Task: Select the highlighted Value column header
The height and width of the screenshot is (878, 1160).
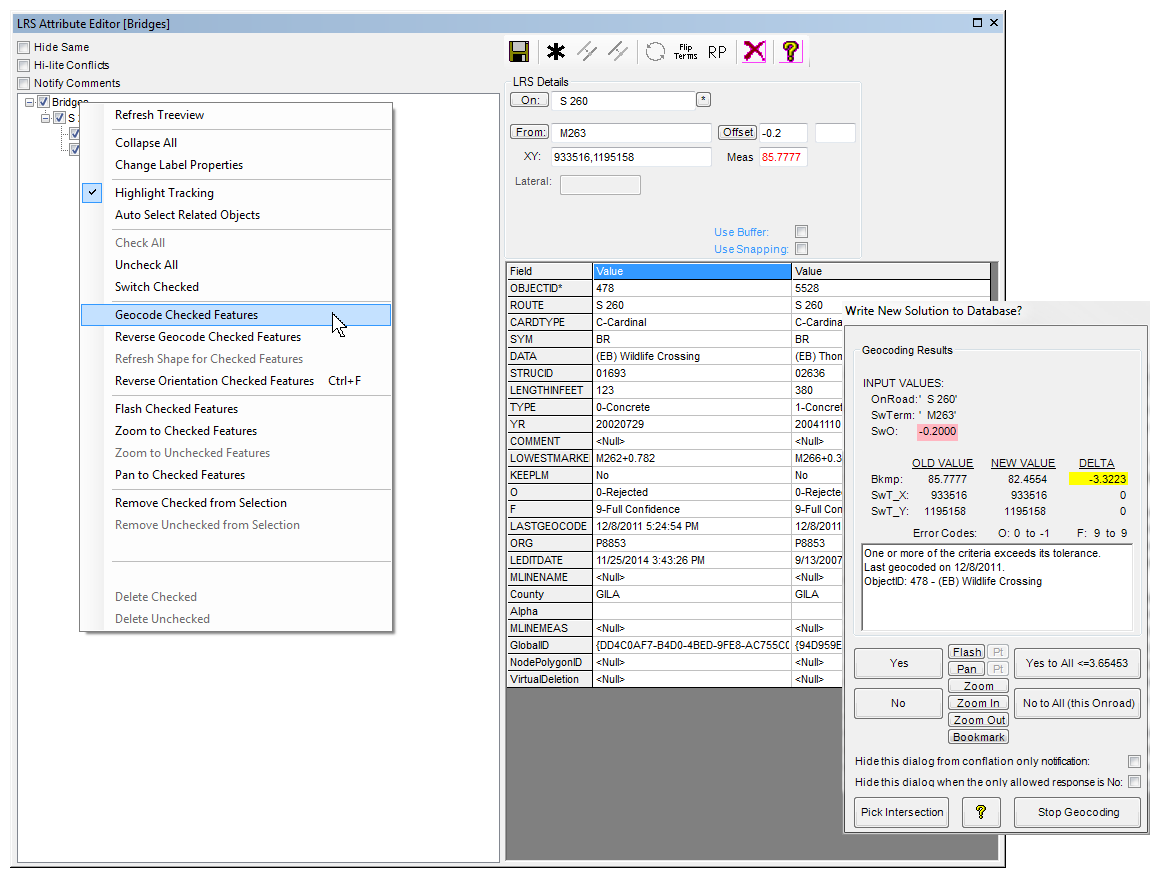Action: (x=692, y=271)
